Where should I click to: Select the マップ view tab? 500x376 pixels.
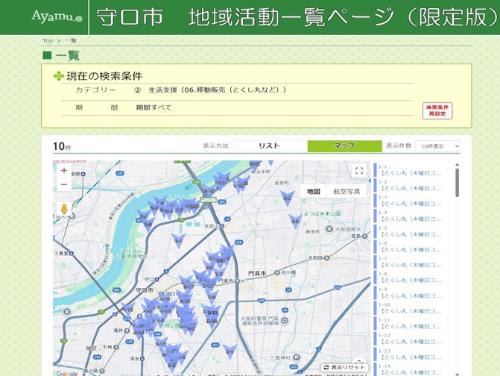(344, 146)
